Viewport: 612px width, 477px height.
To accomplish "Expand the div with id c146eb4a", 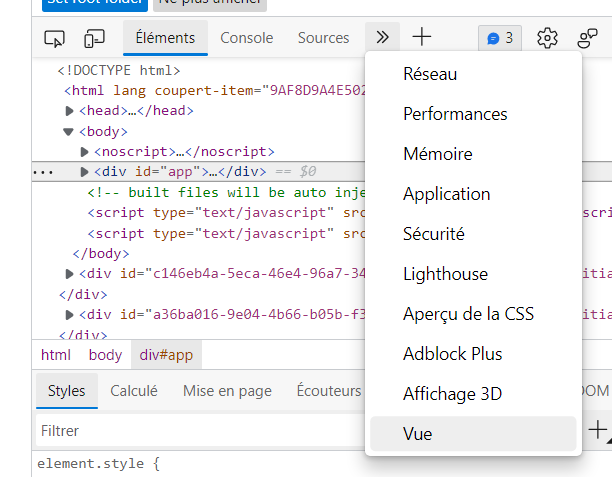I will (69, 274).
